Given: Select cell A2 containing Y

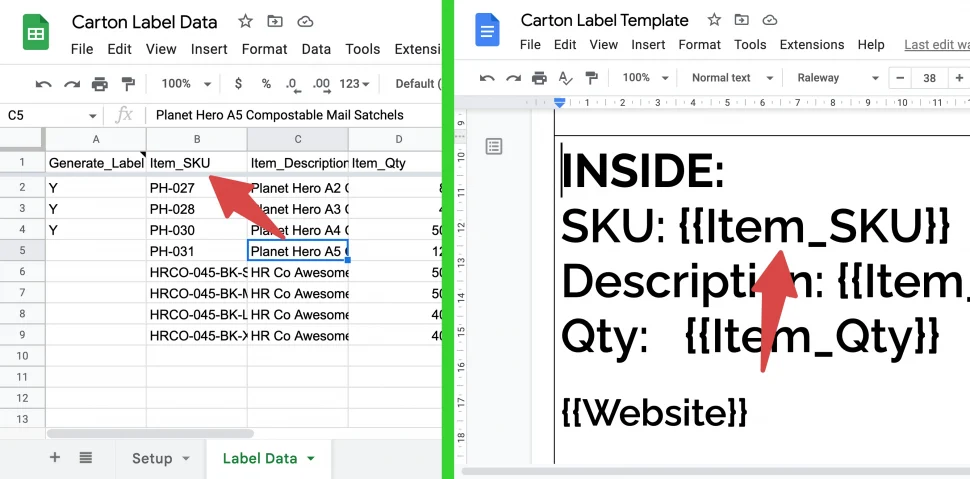Looking at the screenshot, I should (x=96, y=187).
